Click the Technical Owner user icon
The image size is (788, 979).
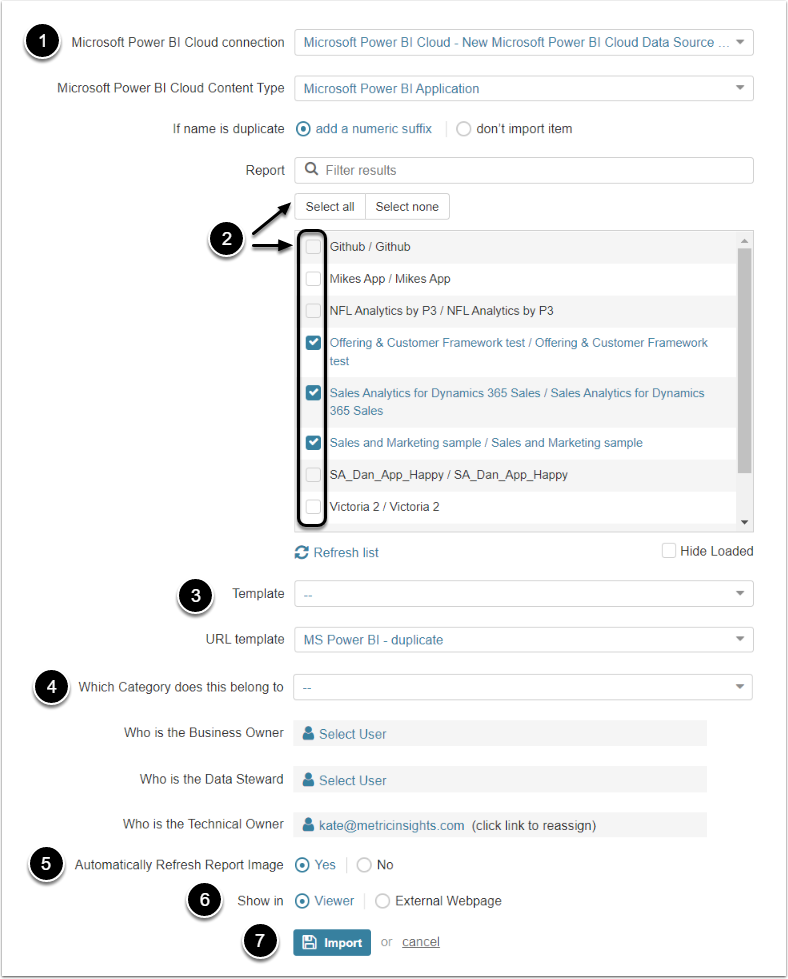coord(309,825)
